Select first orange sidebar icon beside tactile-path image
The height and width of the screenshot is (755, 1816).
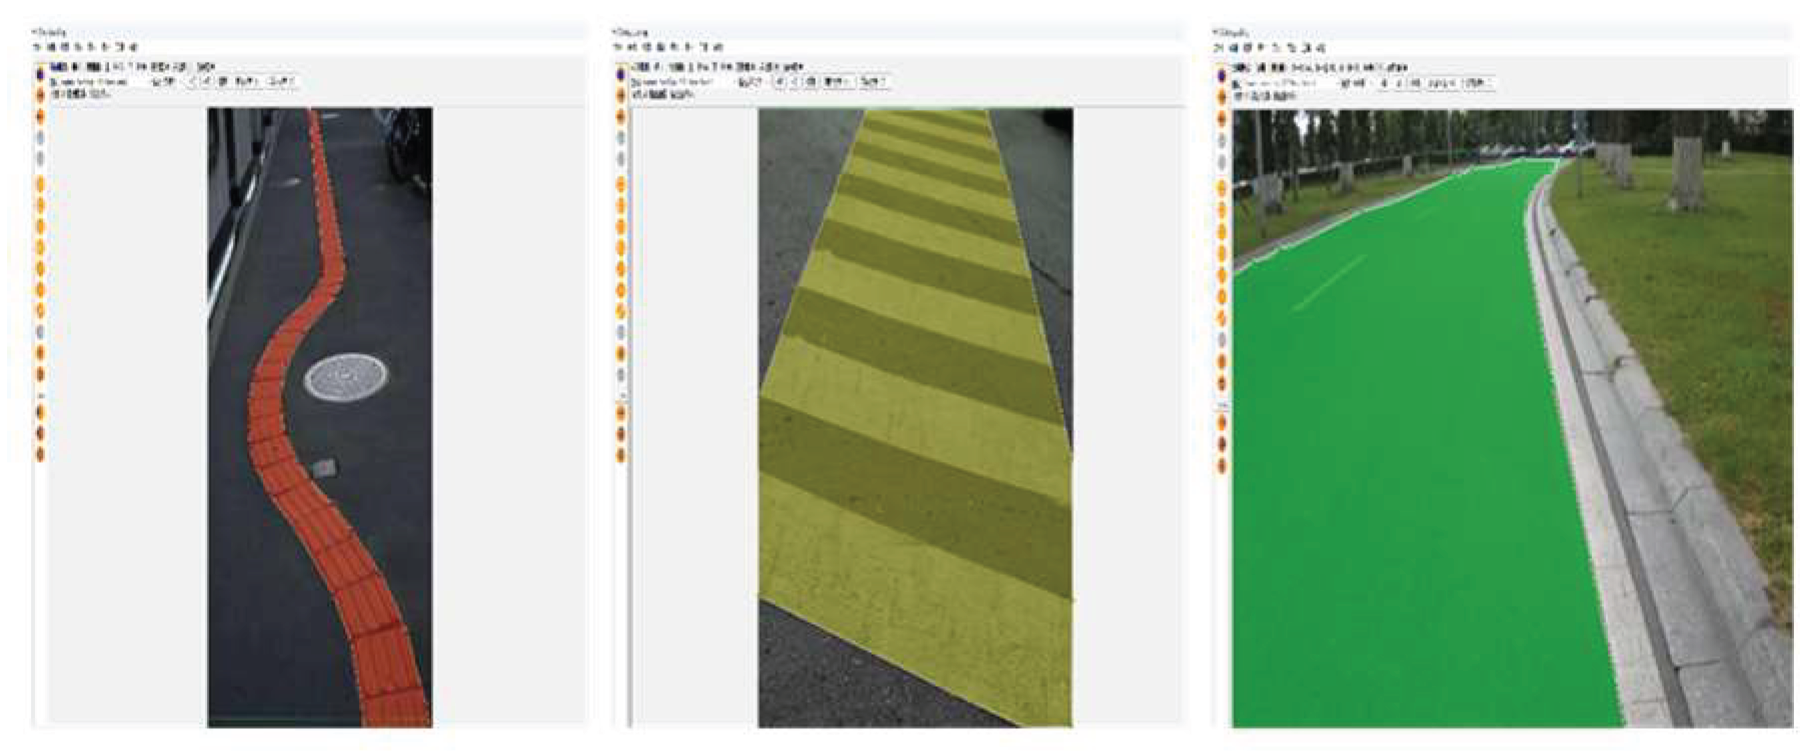(40, 95)
